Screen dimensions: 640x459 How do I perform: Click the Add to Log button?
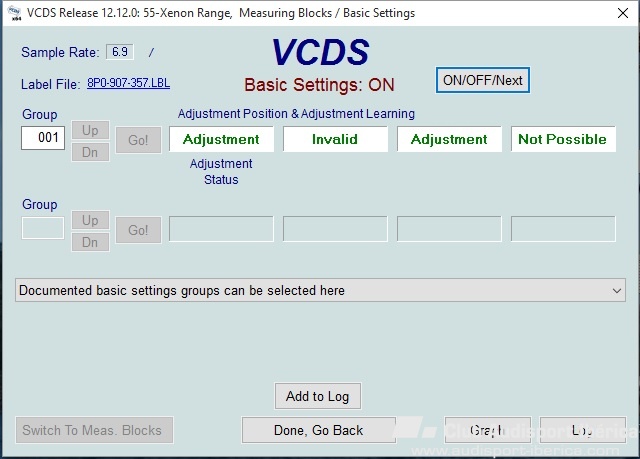[x=318, y=396]
